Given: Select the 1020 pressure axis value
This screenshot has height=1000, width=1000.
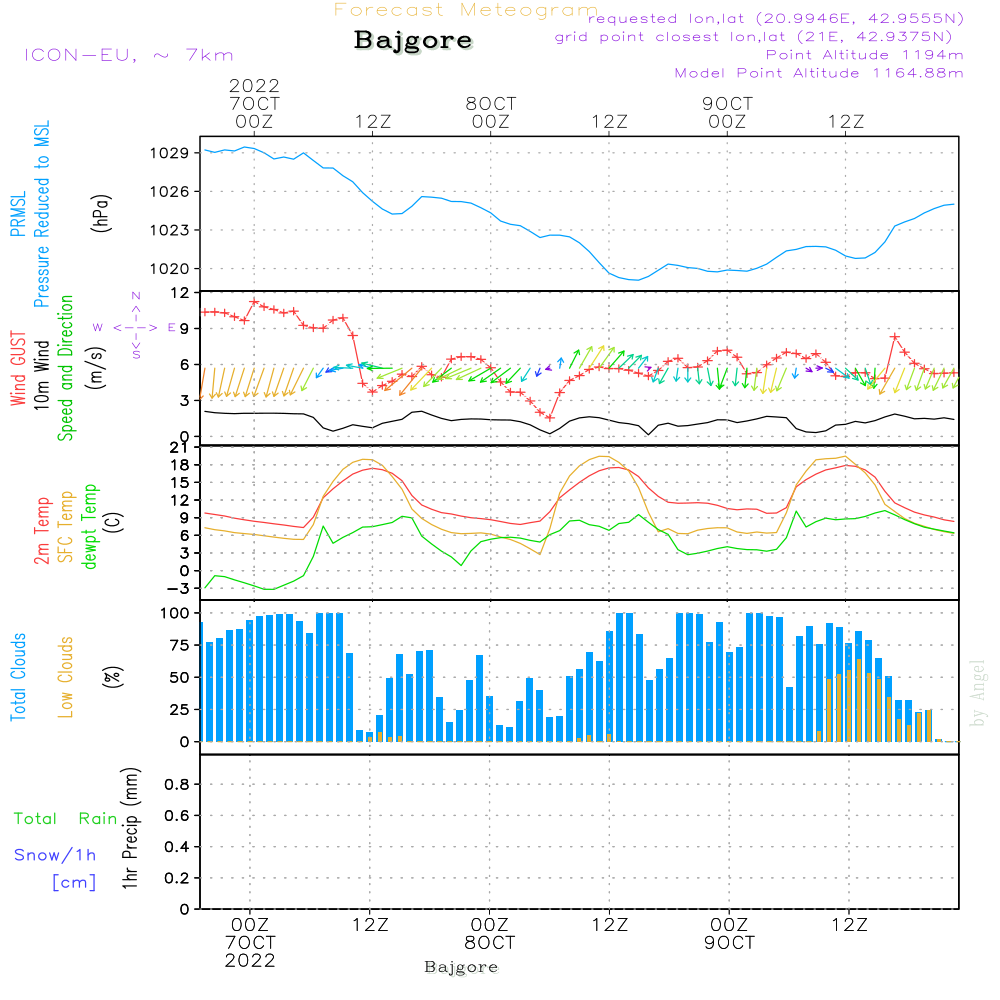Looking at the screenshot, I should click(170, 268).
